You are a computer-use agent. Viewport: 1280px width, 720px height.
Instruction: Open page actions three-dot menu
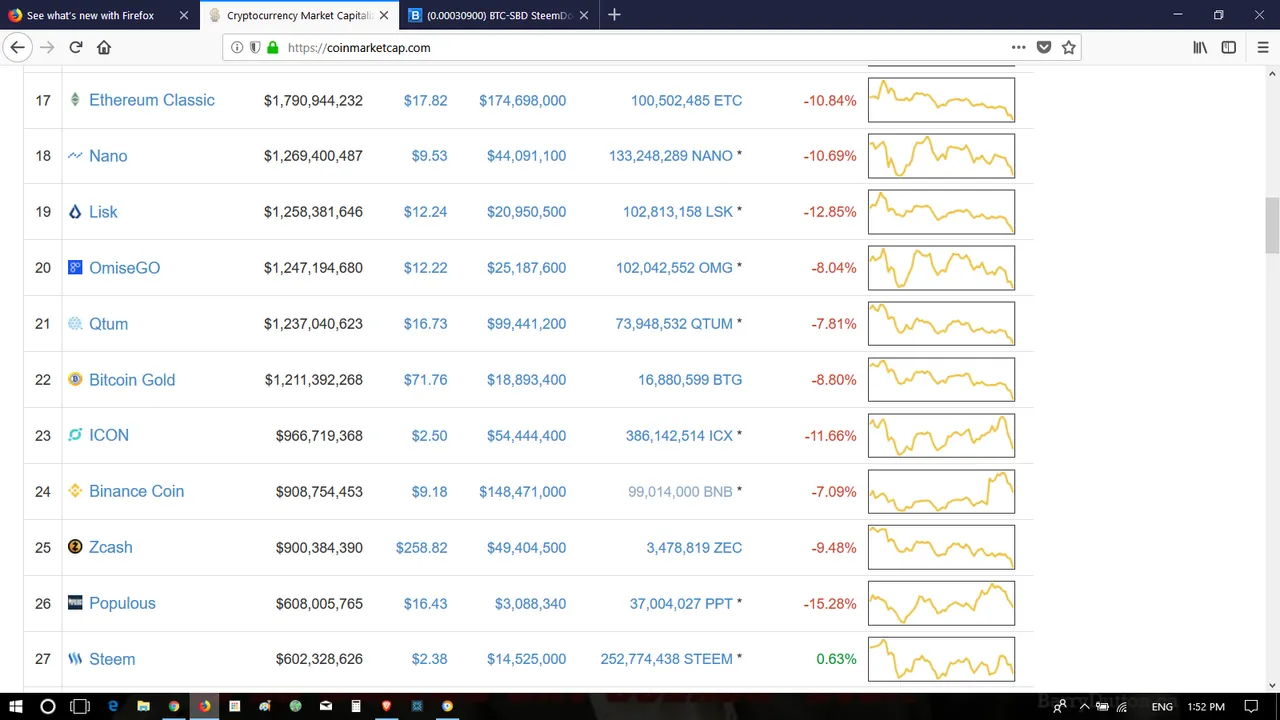[x=1018, y=47]
